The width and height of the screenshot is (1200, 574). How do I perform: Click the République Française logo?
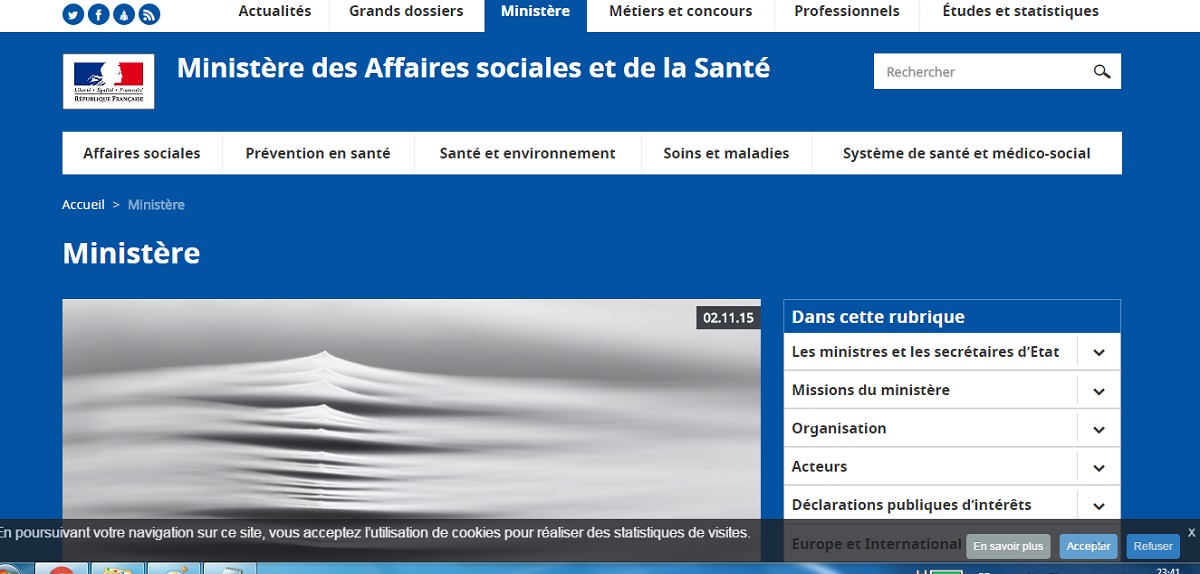(108, 81)
